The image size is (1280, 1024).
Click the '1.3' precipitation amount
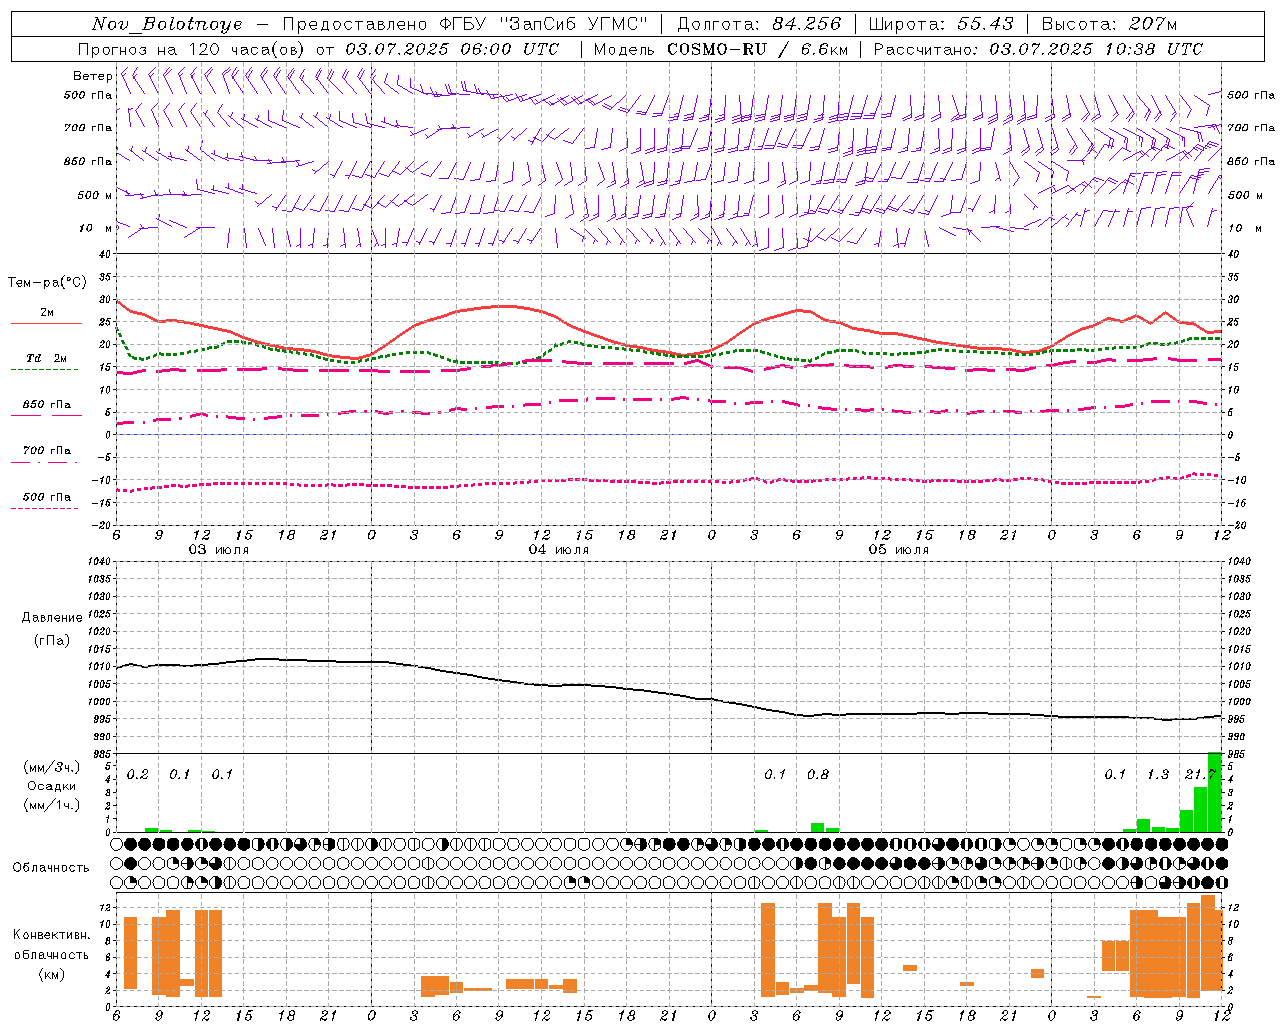click(x=1158, y=774)
